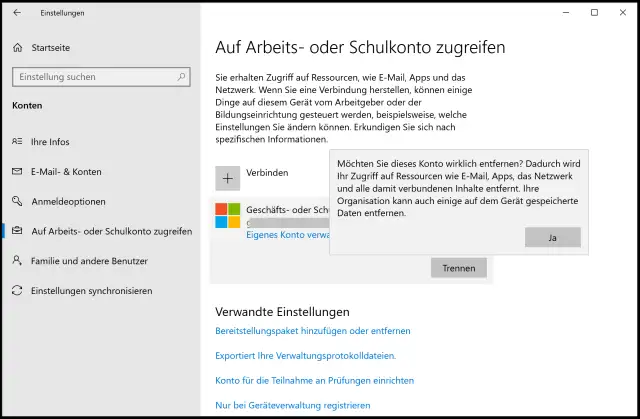This screenshot has height=419, width=640.
Task: Click Nur bei Geräteverwaltung registrieren link
Action: [293, 405]
